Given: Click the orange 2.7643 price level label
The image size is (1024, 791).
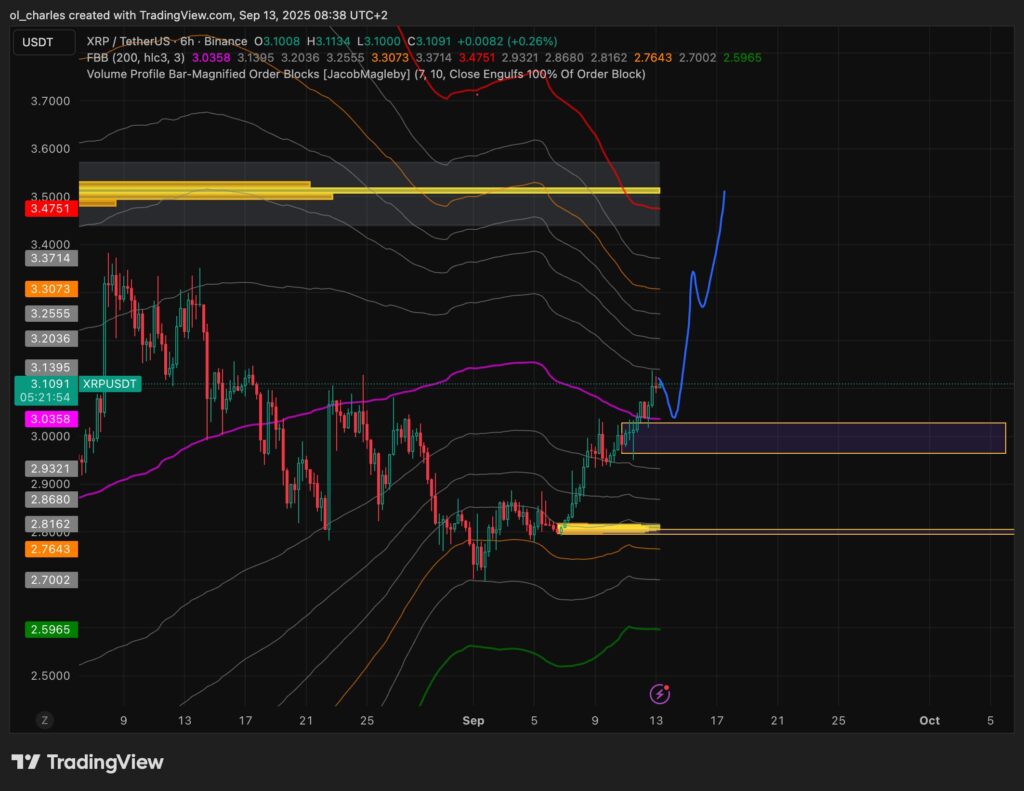Looking at the screenshot, I should (51, 549).
